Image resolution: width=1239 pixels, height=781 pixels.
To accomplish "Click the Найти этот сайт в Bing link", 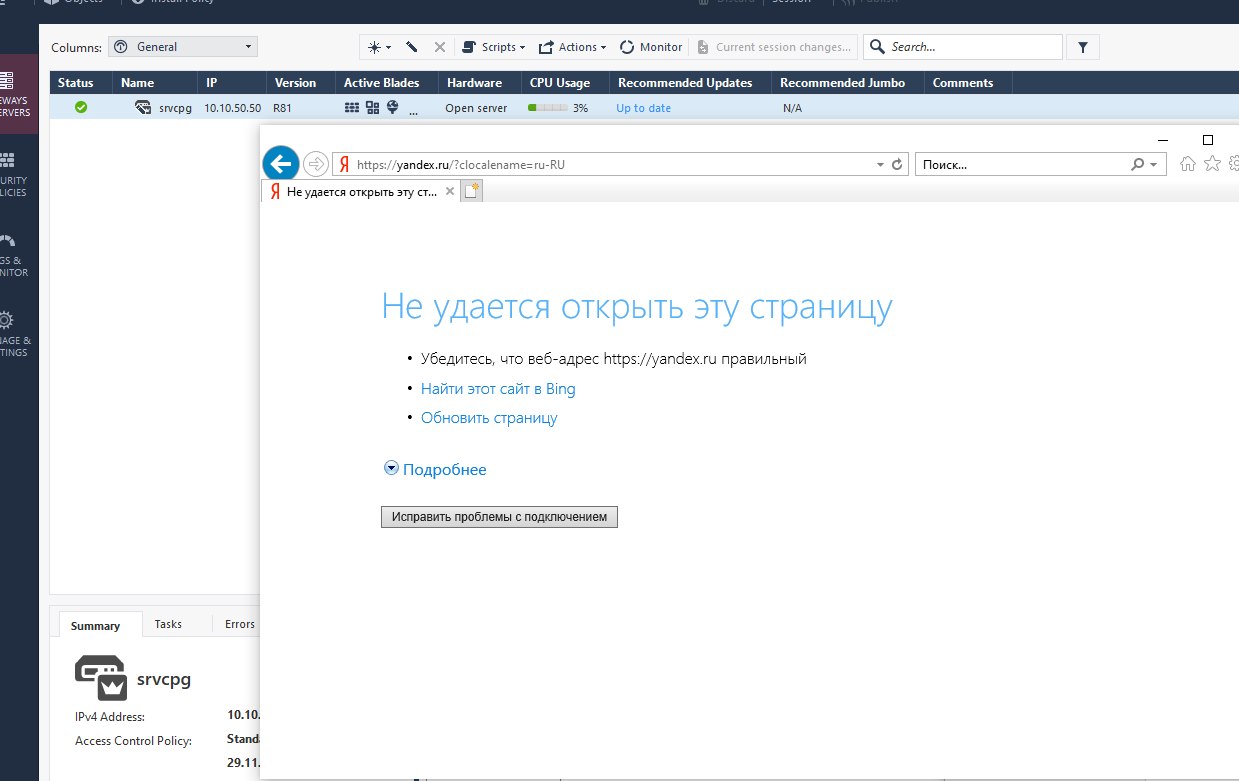I will (x=498, y=389).
